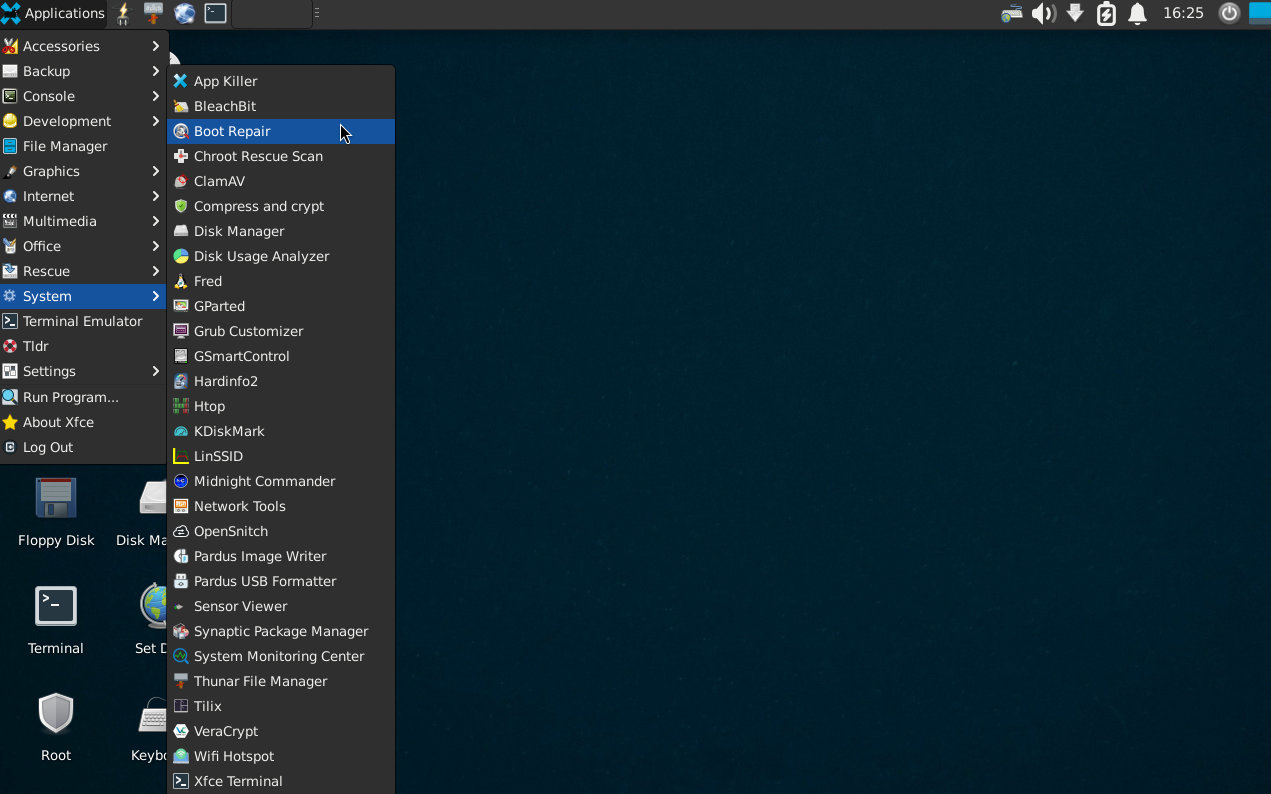Click the battery status icon in panel

[x=1106, y=13]
